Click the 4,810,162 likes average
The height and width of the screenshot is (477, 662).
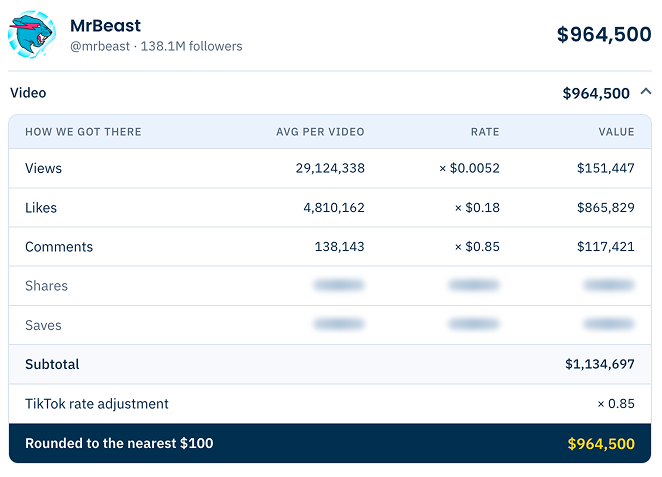click(x=334, y=208)
